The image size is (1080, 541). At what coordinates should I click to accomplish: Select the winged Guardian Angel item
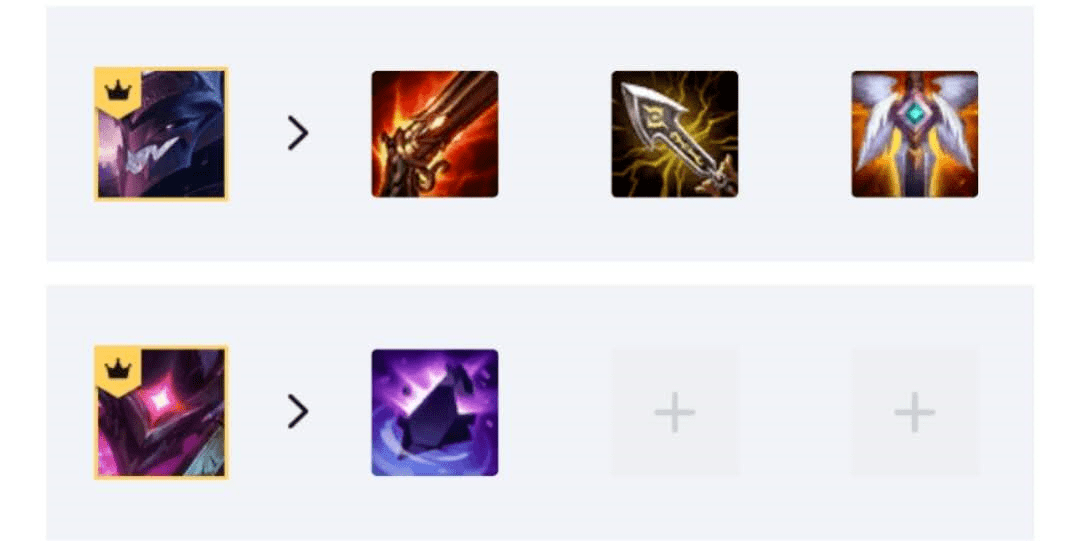point(914,134)
